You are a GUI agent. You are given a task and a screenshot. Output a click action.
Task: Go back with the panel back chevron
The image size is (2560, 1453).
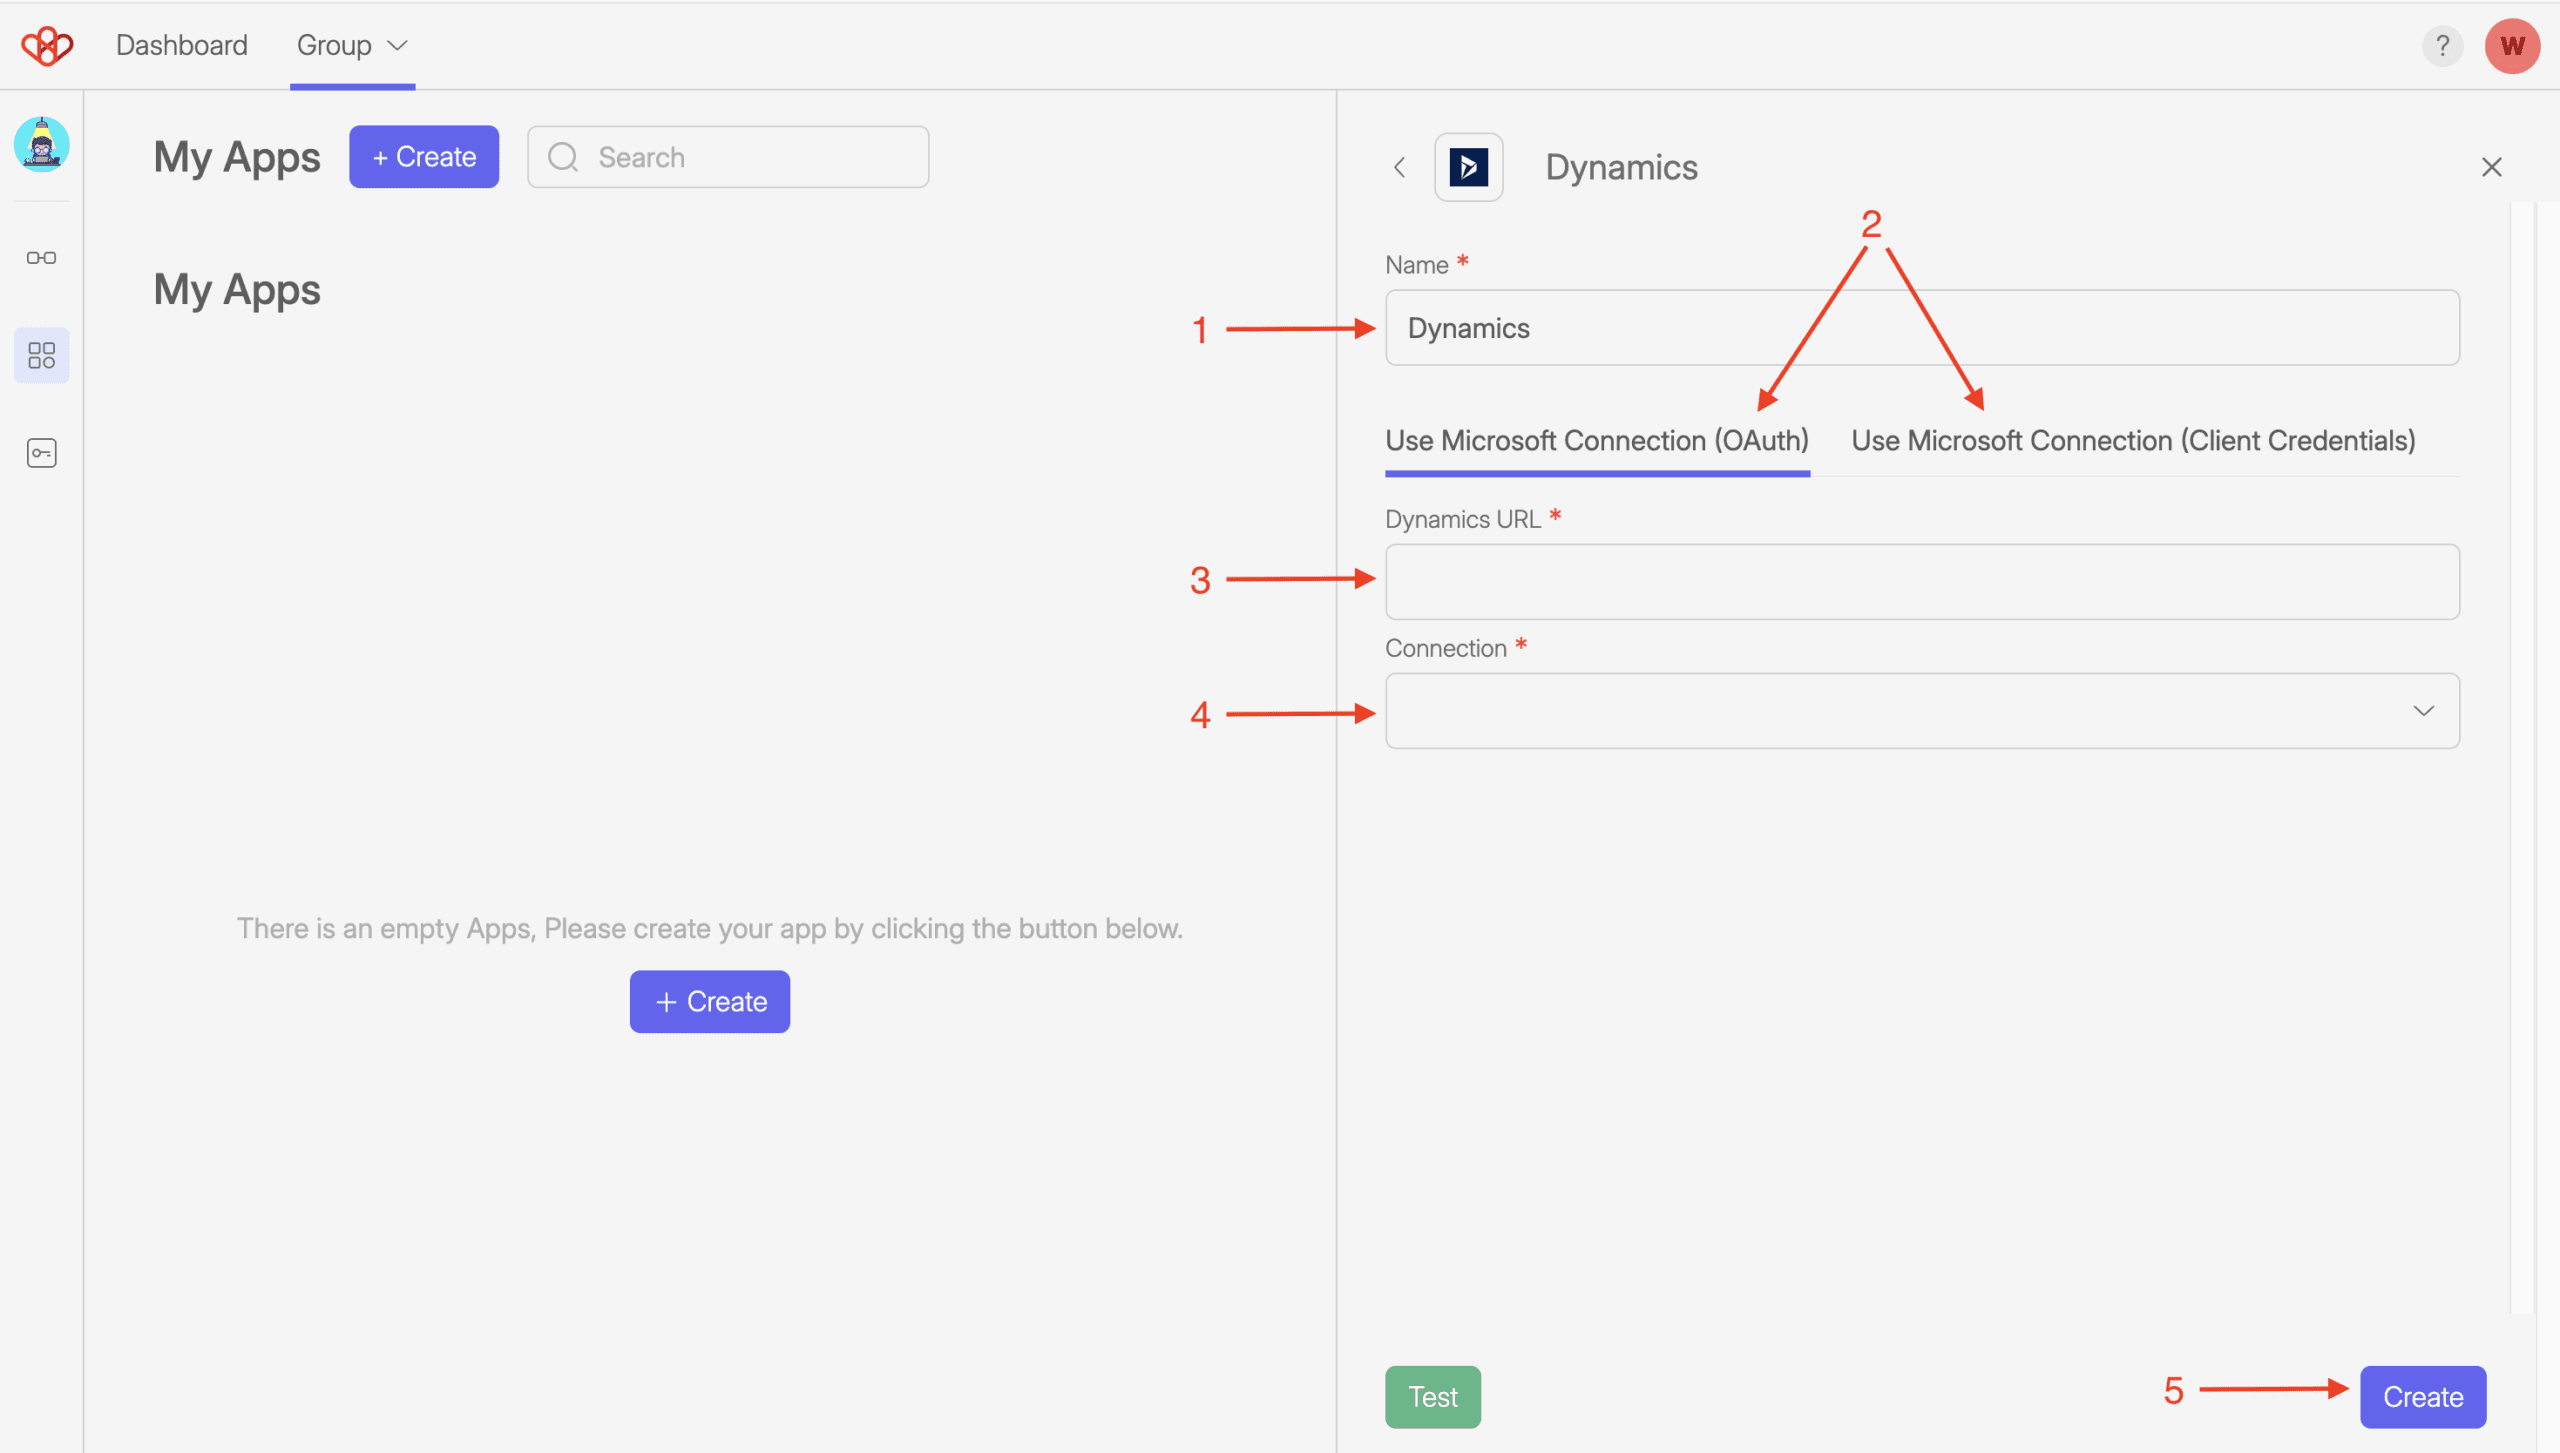[1400, 167]
